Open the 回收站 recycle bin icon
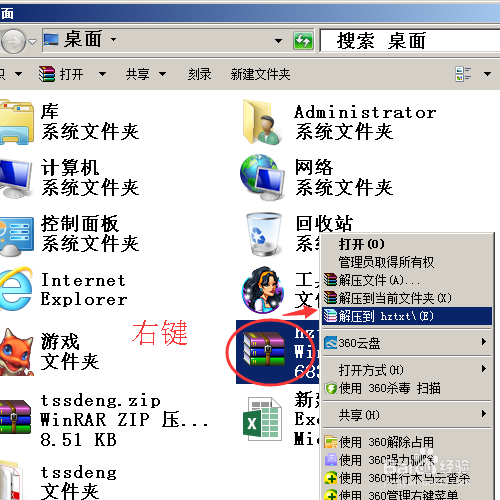 click(x=264, y=234)
